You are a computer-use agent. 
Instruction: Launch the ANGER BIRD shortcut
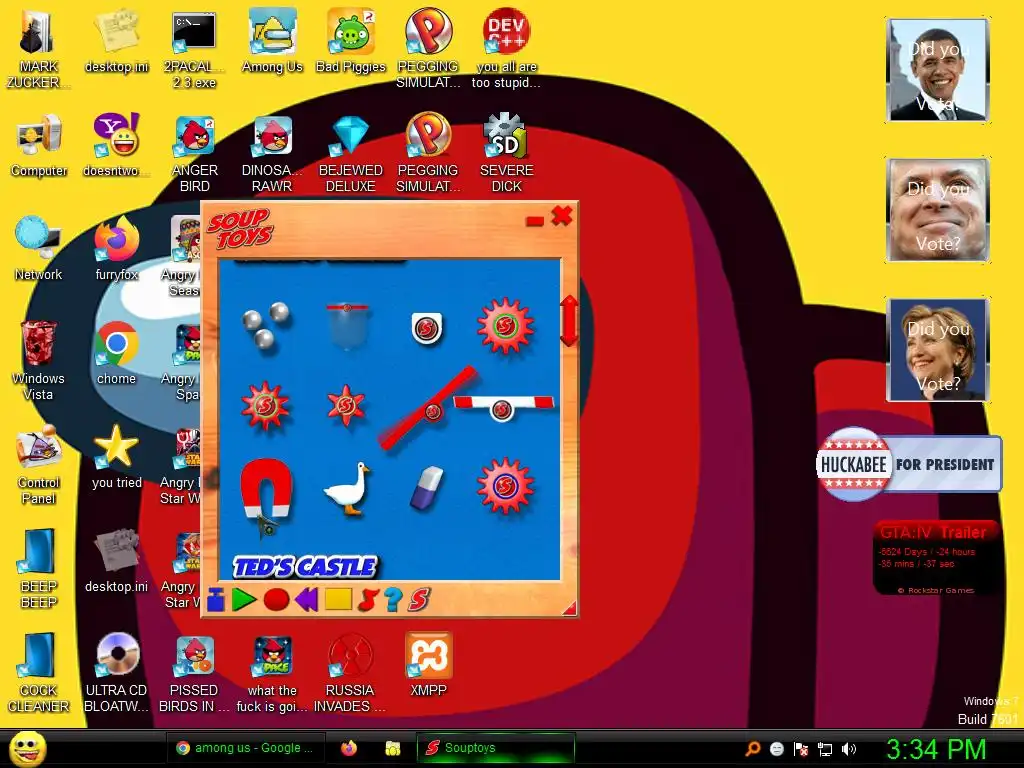tap(195, 154)
